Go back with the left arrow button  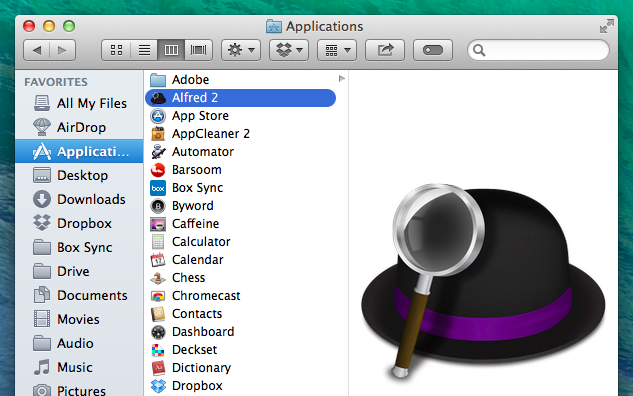(37, 50)
